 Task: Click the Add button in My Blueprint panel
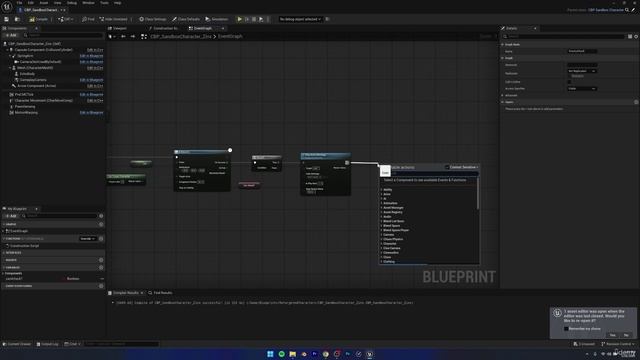click(x=11, y=216)
